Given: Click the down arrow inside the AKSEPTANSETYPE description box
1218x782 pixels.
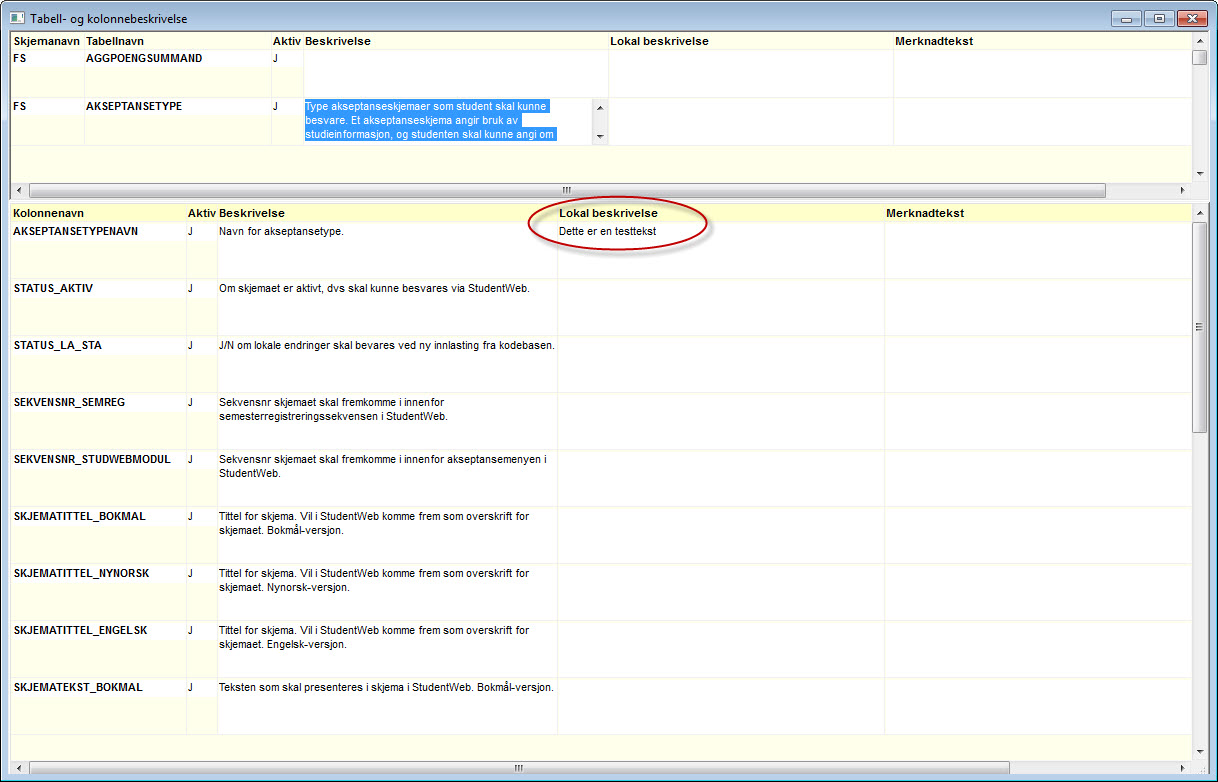Looking at the screenshot, I should [600, 136].
